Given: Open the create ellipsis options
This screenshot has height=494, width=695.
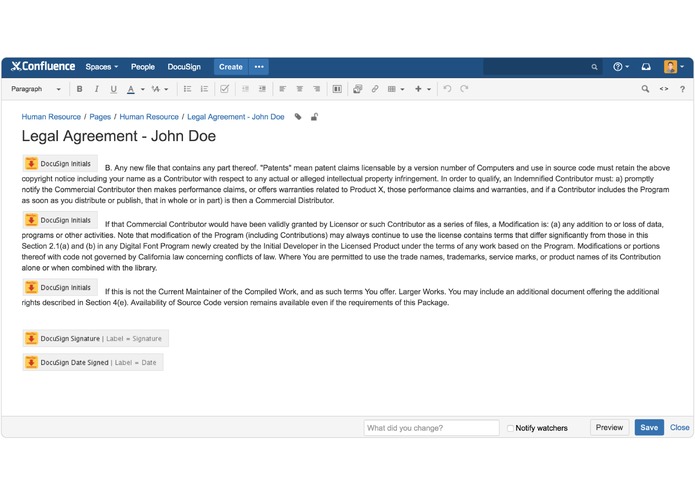Looking at the screenshot, I should click(259, 67).
